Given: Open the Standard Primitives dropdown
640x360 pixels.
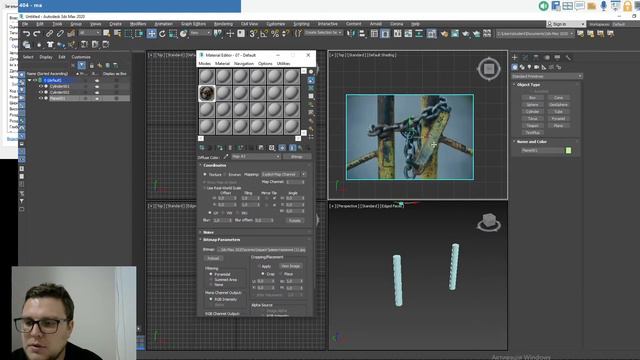Looking at the screenshot, I should 547,76.
